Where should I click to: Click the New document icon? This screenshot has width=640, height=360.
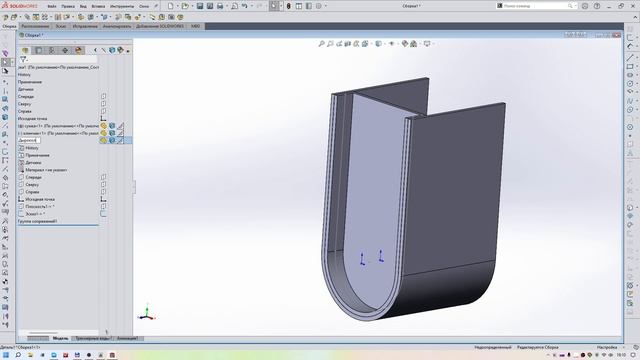(171, 6)
